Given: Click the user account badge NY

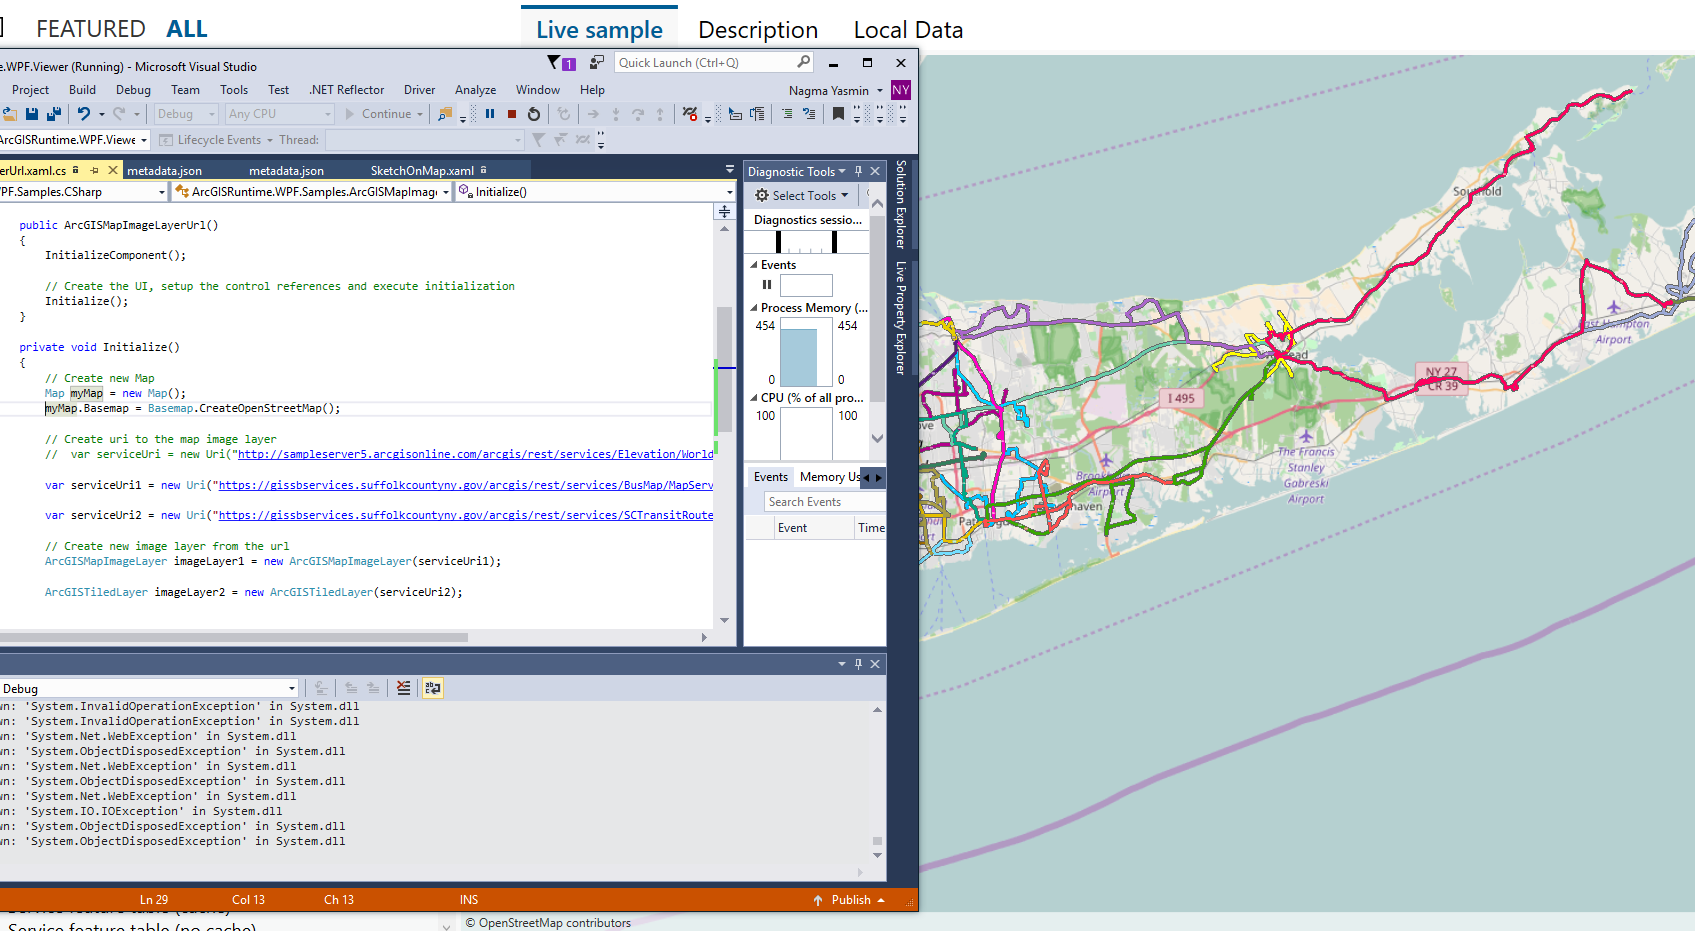Looking at the screenshot, I should tap(901, 90).
